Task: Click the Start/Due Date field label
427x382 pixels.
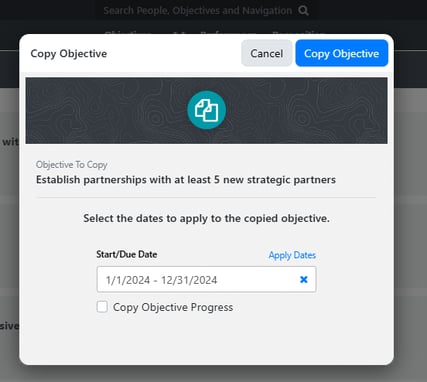Action: pyautogui.click(x=127, y=254)
